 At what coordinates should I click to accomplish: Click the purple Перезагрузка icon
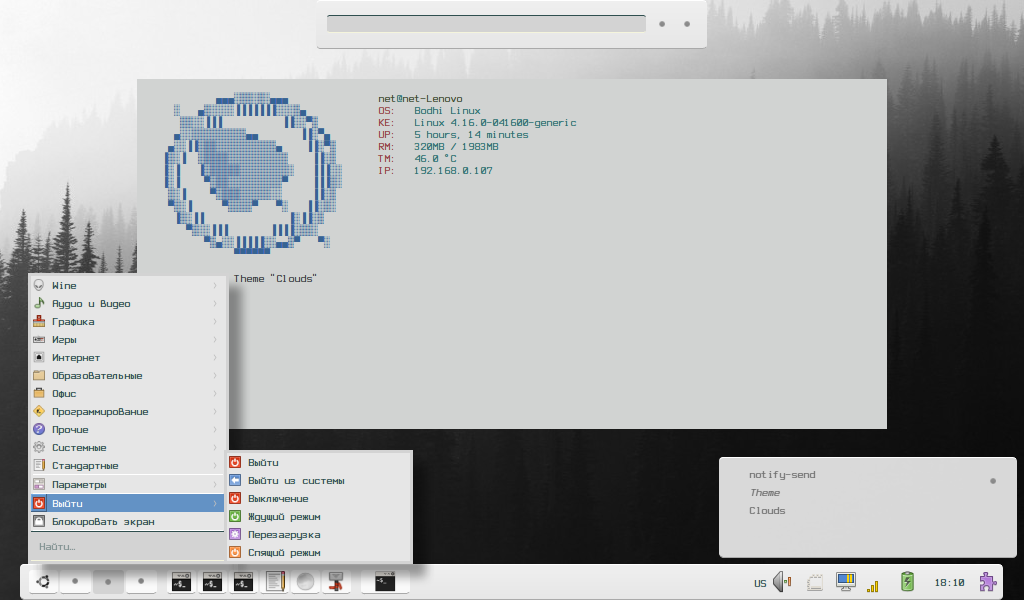tap(235, 534)
